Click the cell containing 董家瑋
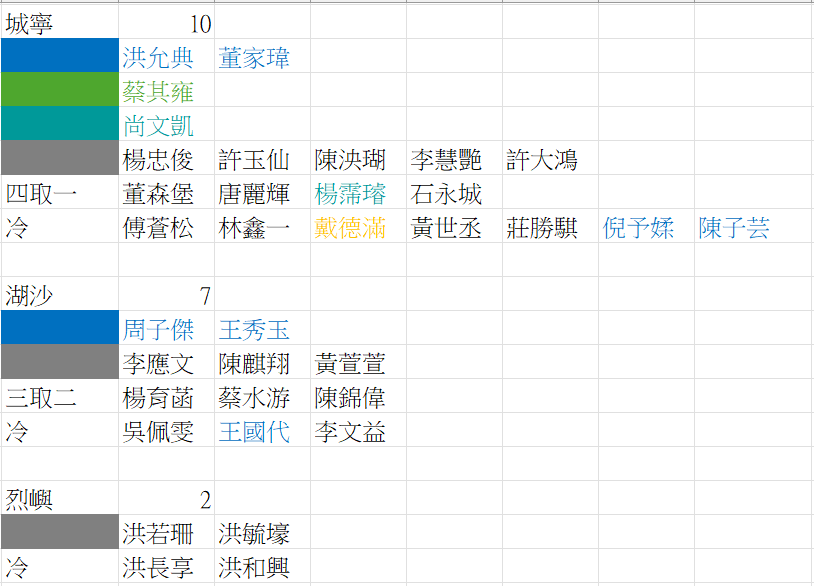 (263, 56)
